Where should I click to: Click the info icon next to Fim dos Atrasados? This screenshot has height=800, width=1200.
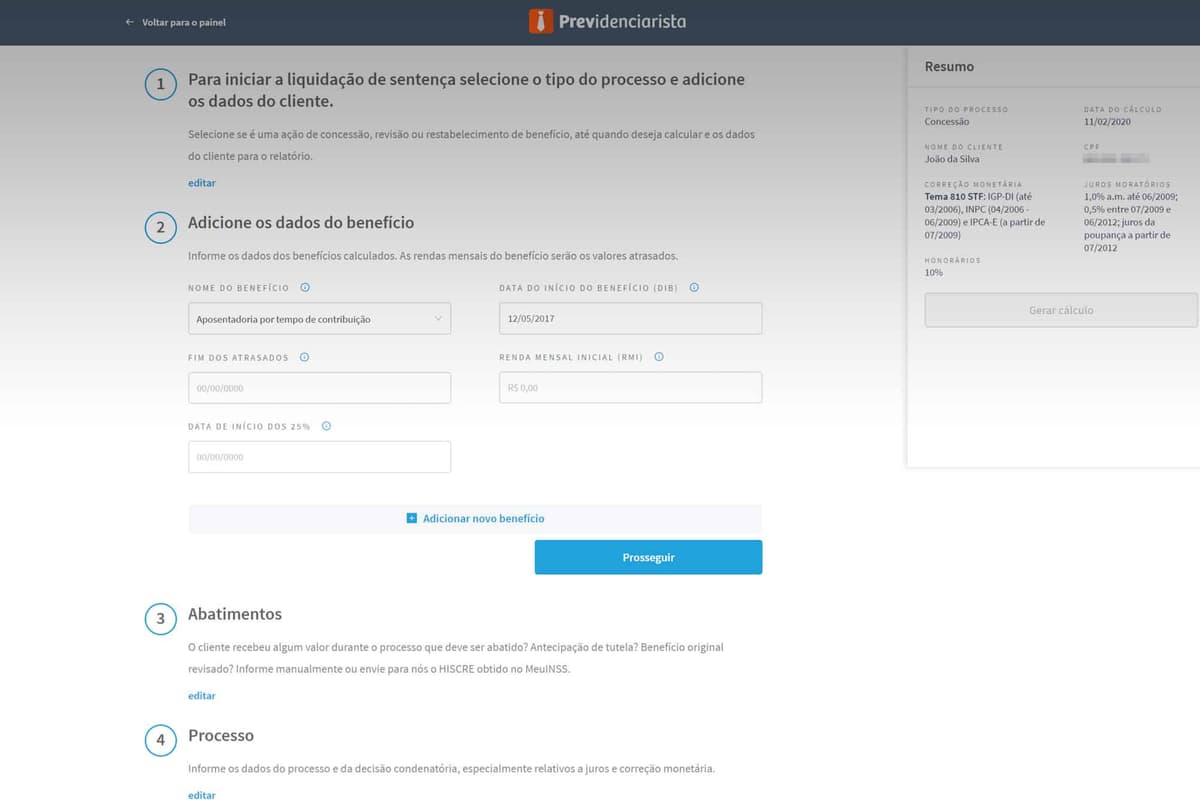[x=303, y=356]
